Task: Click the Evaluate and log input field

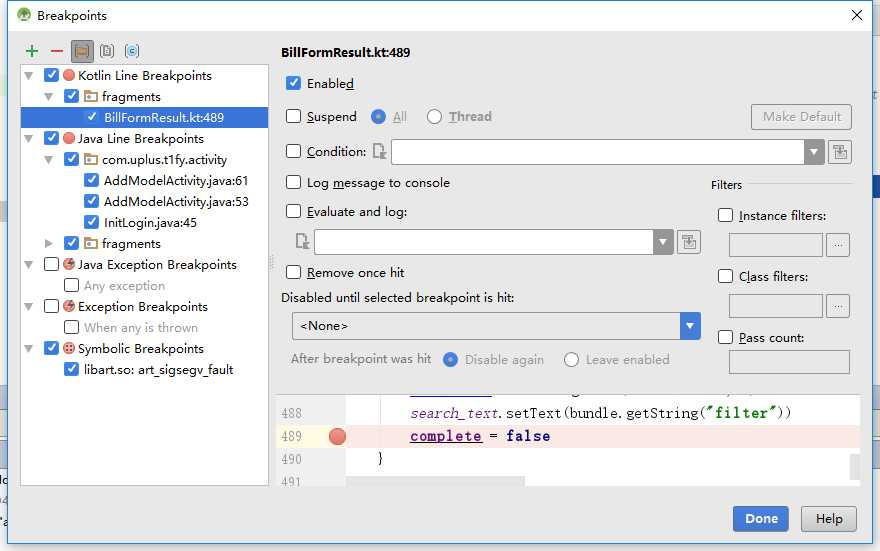Action: pyautogui.click(x=484, y=242)
